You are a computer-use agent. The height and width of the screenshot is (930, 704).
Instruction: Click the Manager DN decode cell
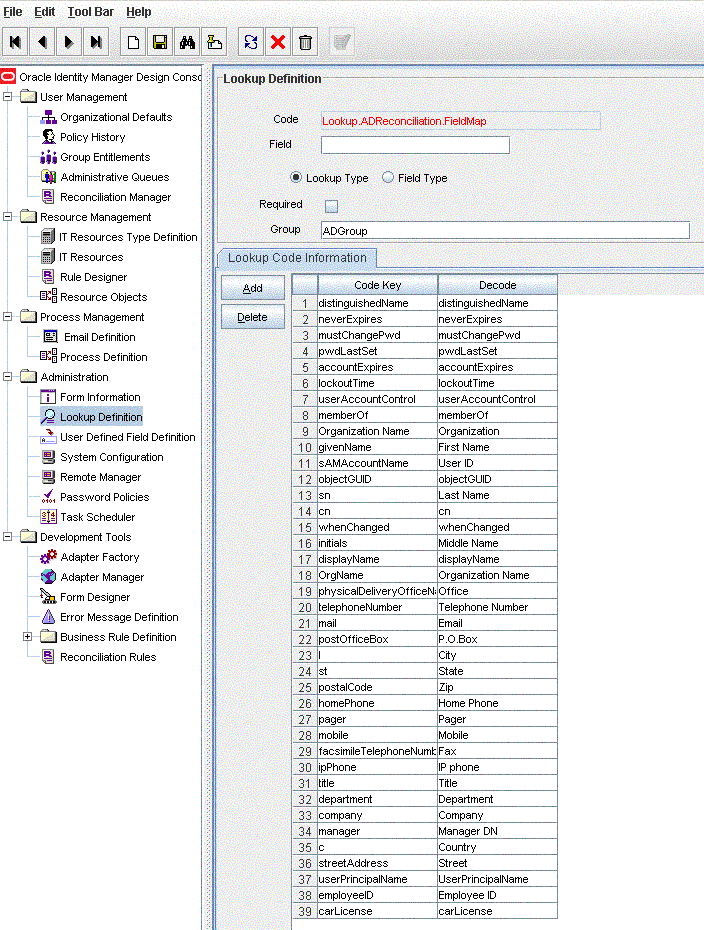click(498, 832)
